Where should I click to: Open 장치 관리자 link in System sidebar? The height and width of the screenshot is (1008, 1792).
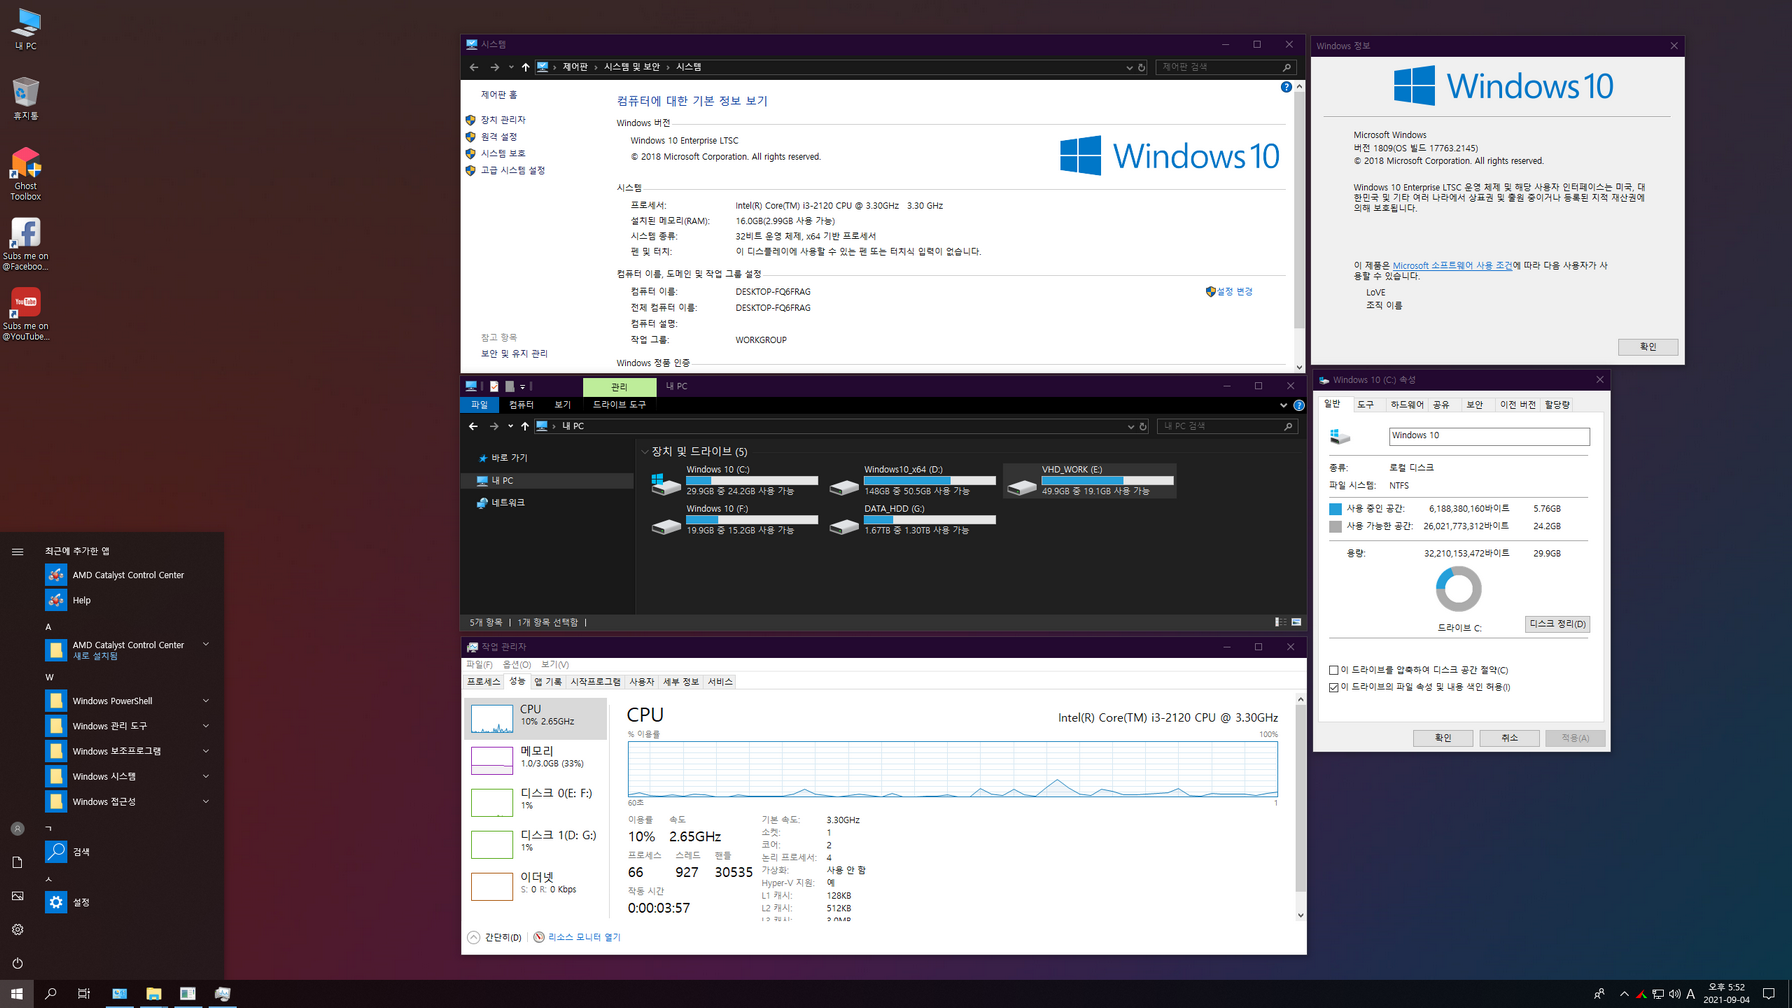click(503, 120)
